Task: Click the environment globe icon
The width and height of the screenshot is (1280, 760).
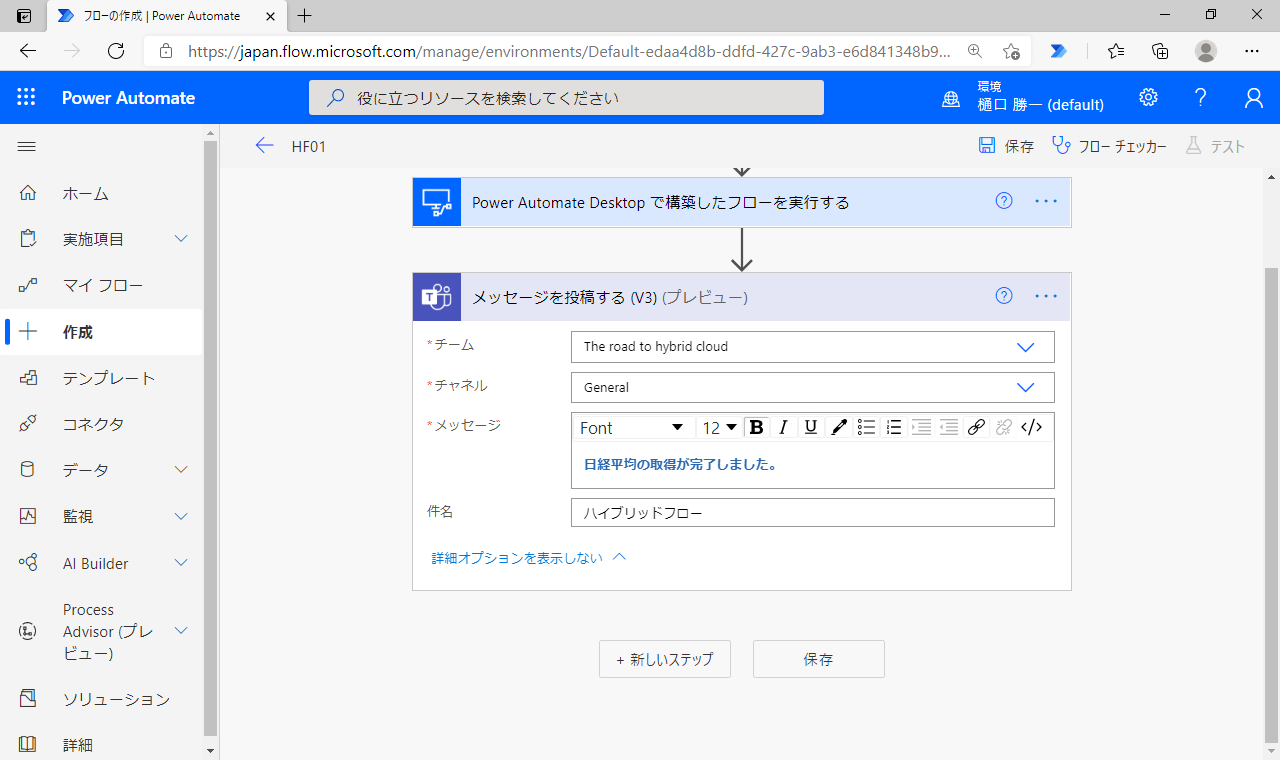Action: [x=951, y=98]
